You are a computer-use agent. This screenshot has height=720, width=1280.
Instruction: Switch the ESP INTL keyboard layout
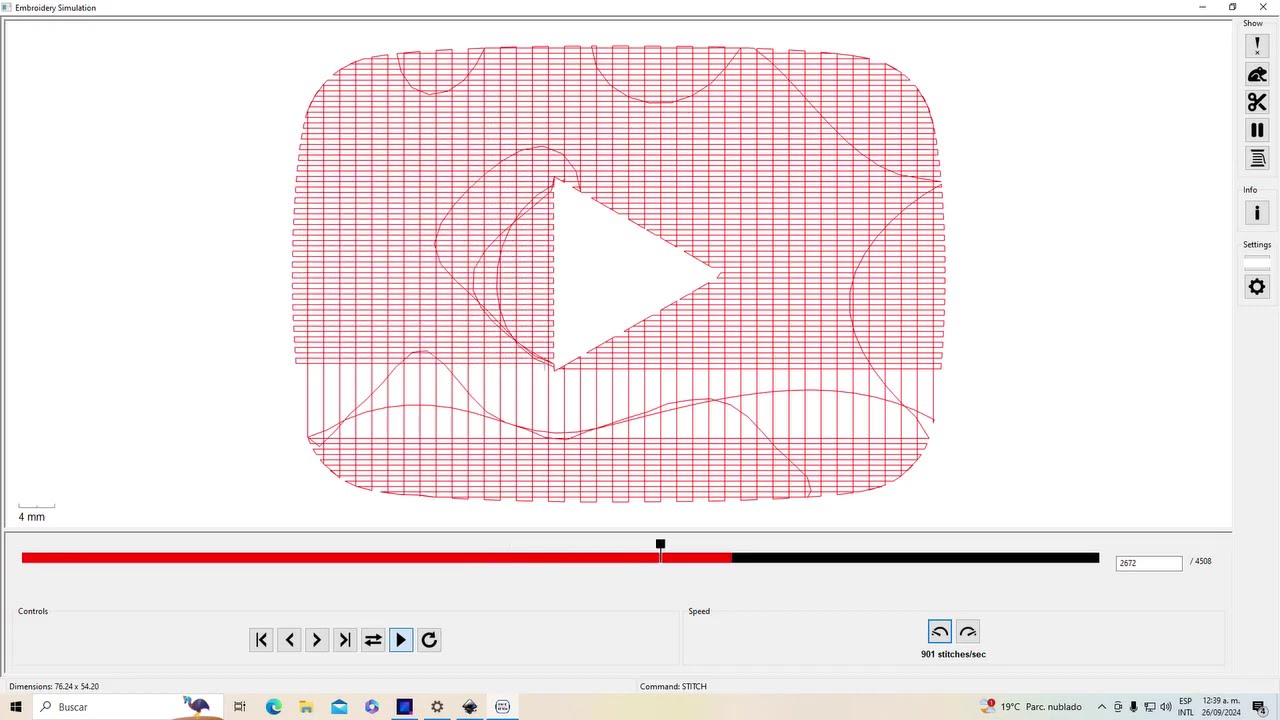(x=1186, y=707)
